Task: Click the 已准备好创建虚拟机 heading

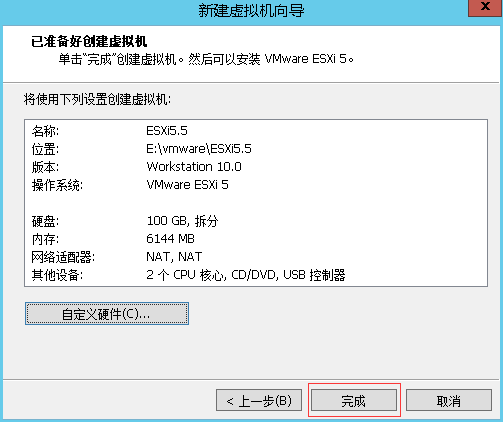Action: [x=89, y=42]
